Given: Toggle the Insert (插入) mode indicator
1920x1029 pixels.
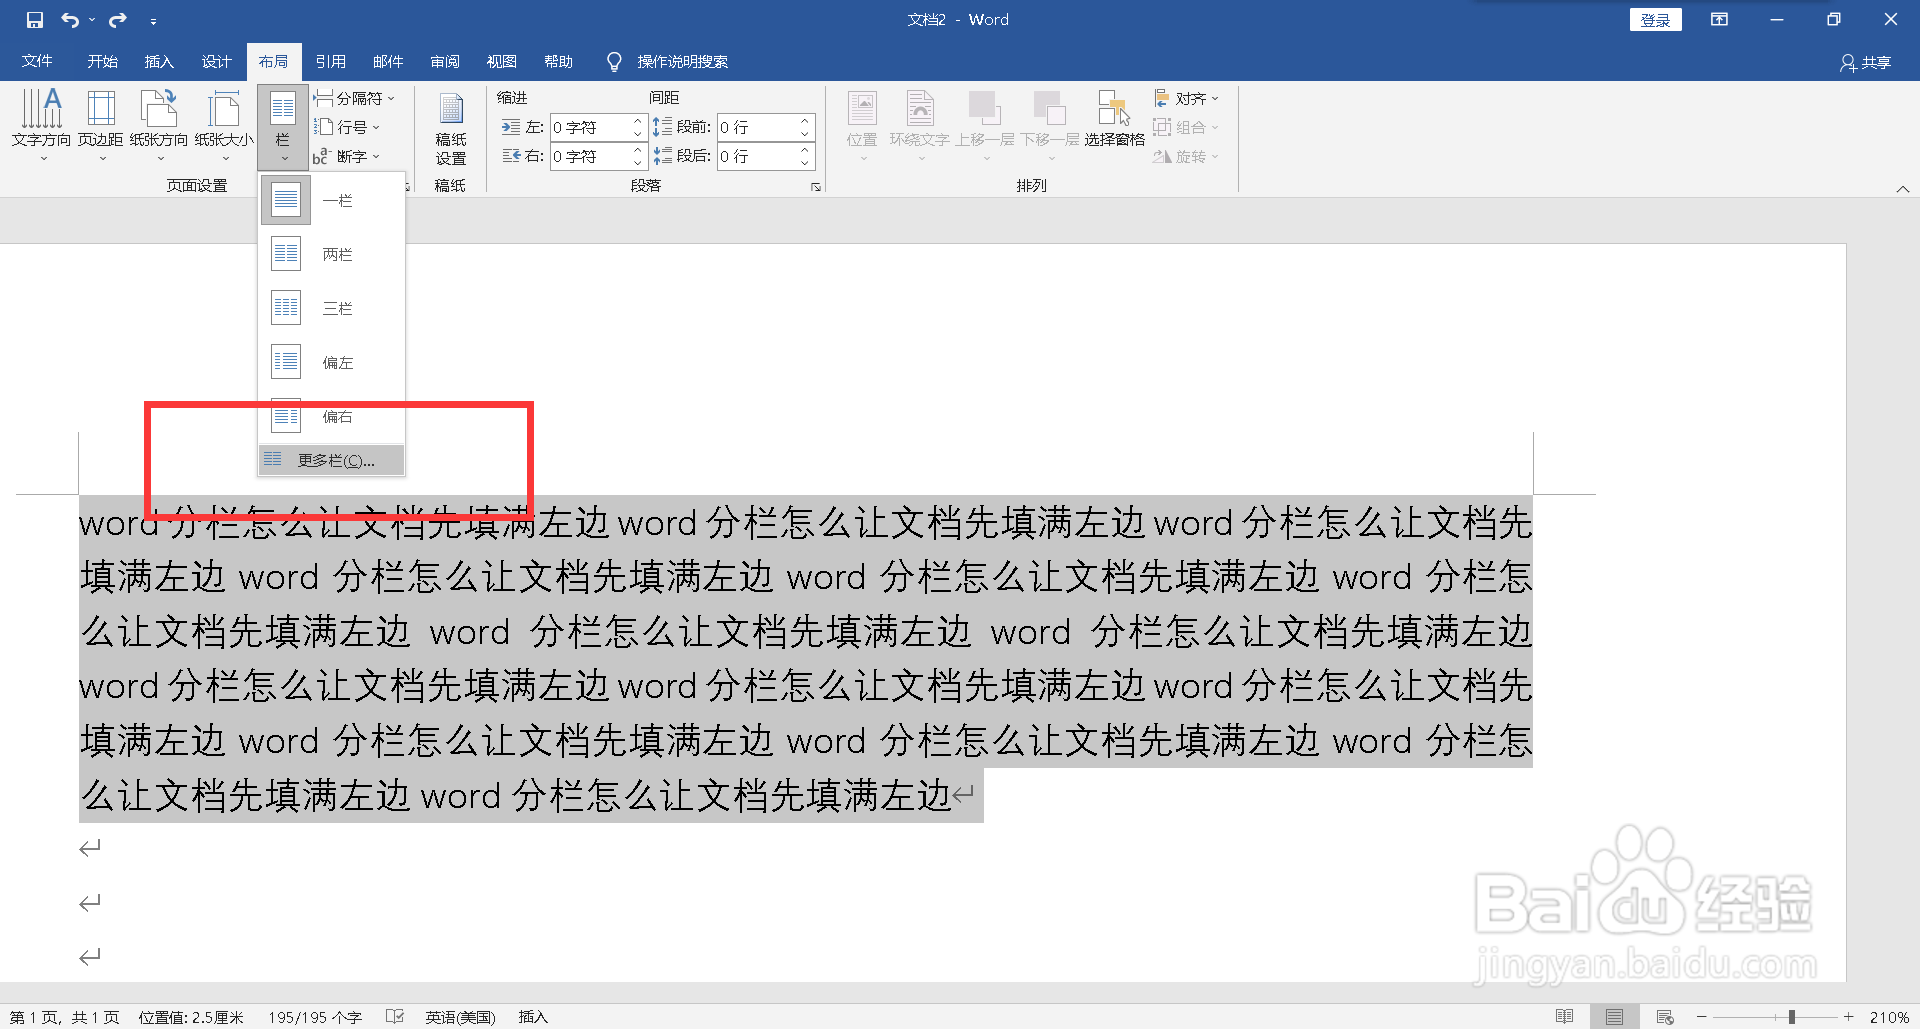Looking at the screenshot, I should 533,1017.
